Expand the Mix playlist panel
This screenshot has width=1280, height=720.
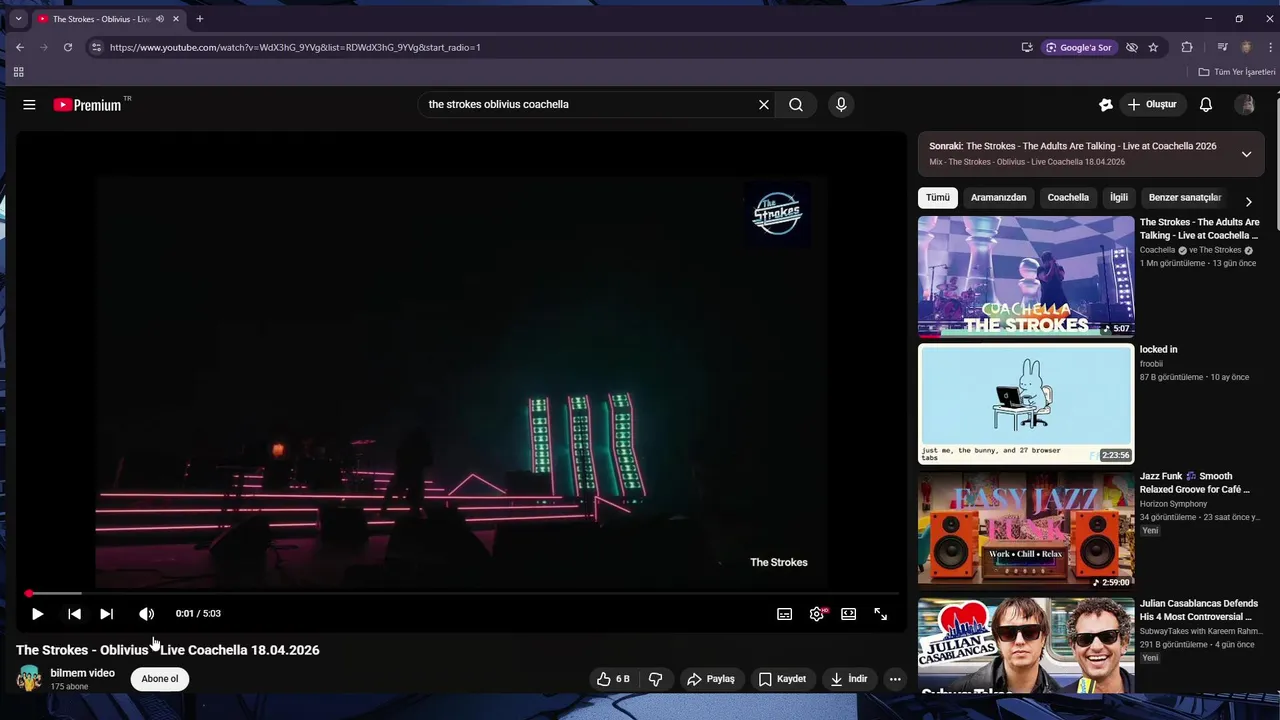[x=1246, y=154]
